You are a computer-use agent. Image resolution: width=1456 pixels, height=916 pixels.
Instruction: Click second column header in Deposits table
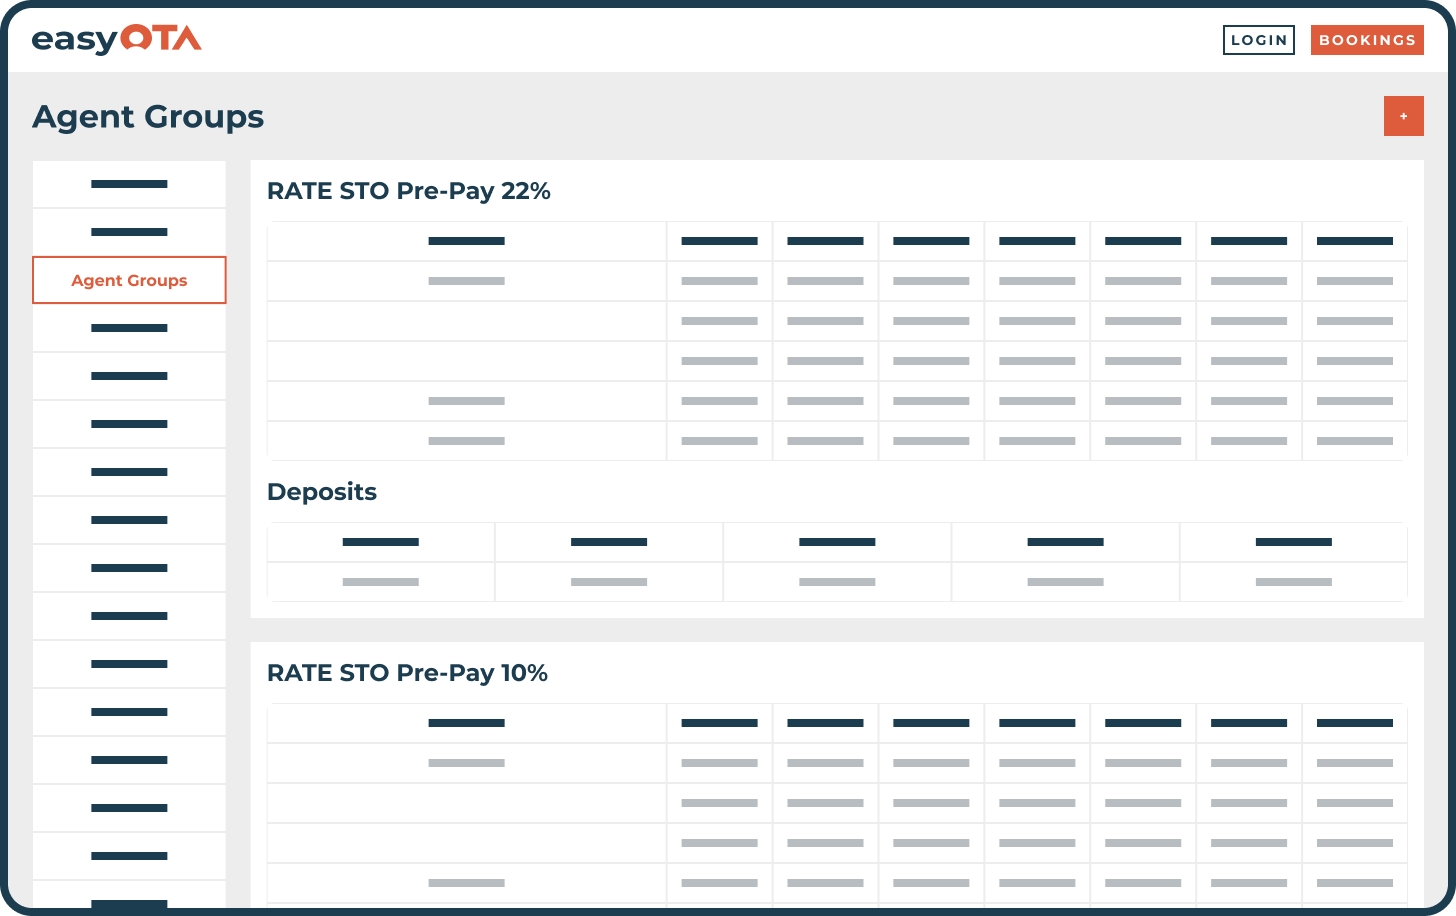pyautogui.click(x=608, y=542)
